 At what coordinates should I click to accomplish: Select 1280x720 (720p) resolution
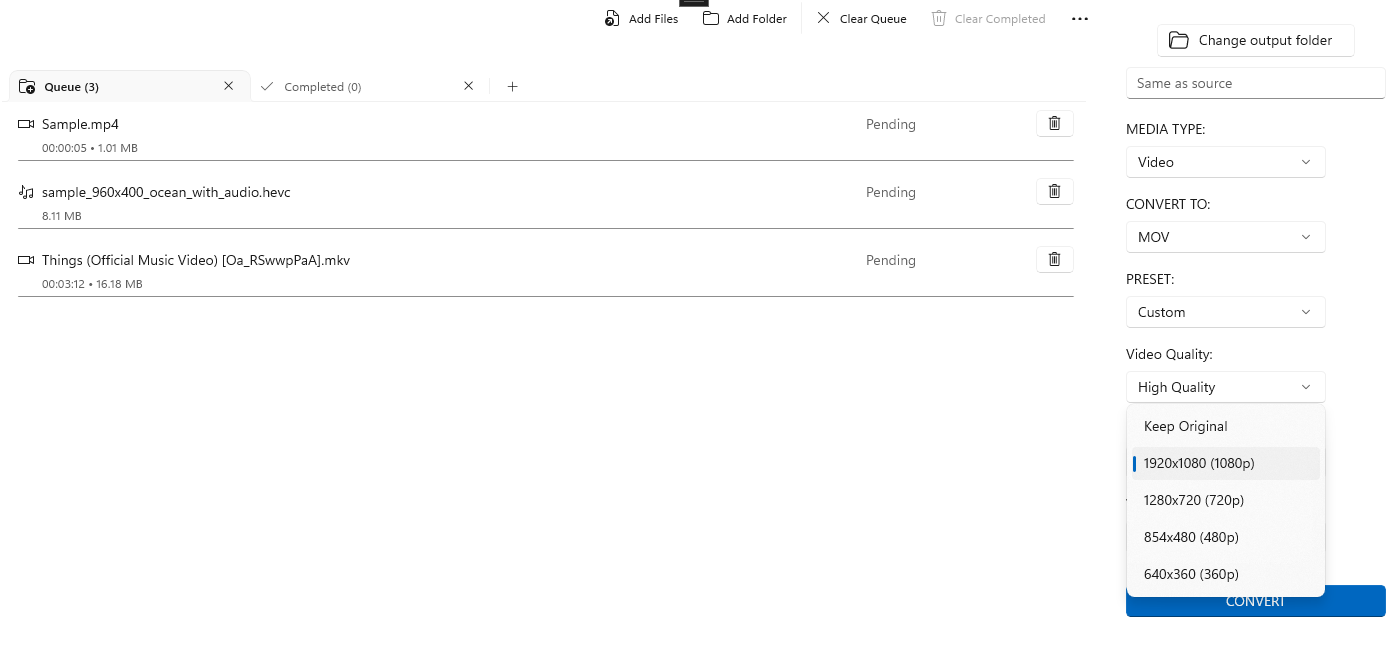pyautogui.click(x=1225, y=500)
